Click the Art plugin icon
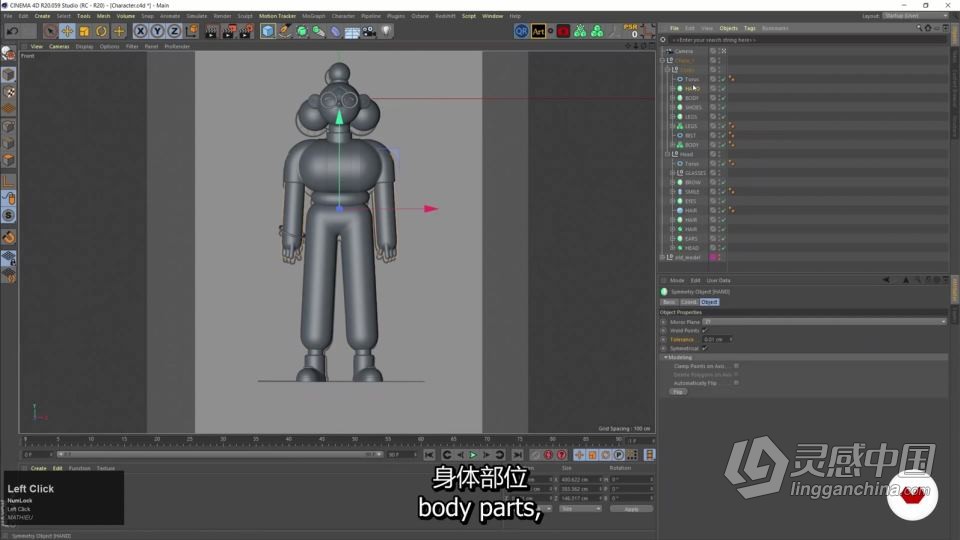This screenshot has height=540, width=960. 538,31
